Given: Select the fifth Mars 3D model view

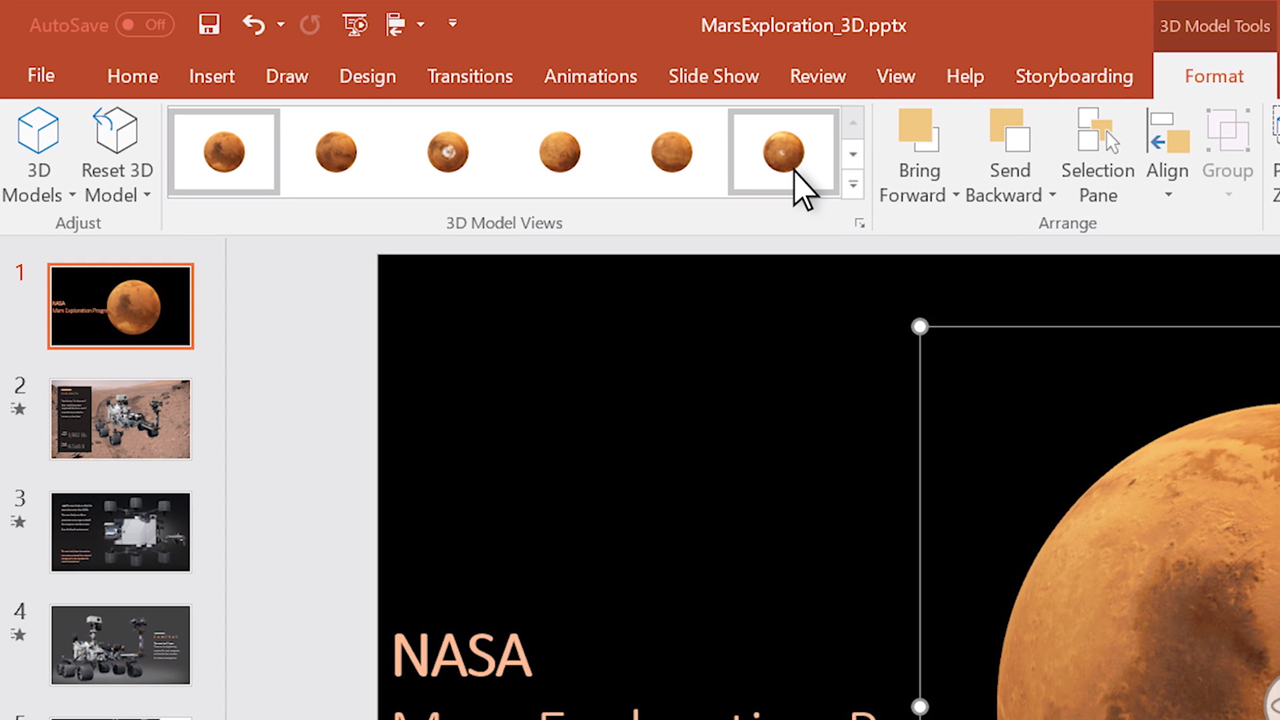Looking at the screenshot, I should 672,152.
